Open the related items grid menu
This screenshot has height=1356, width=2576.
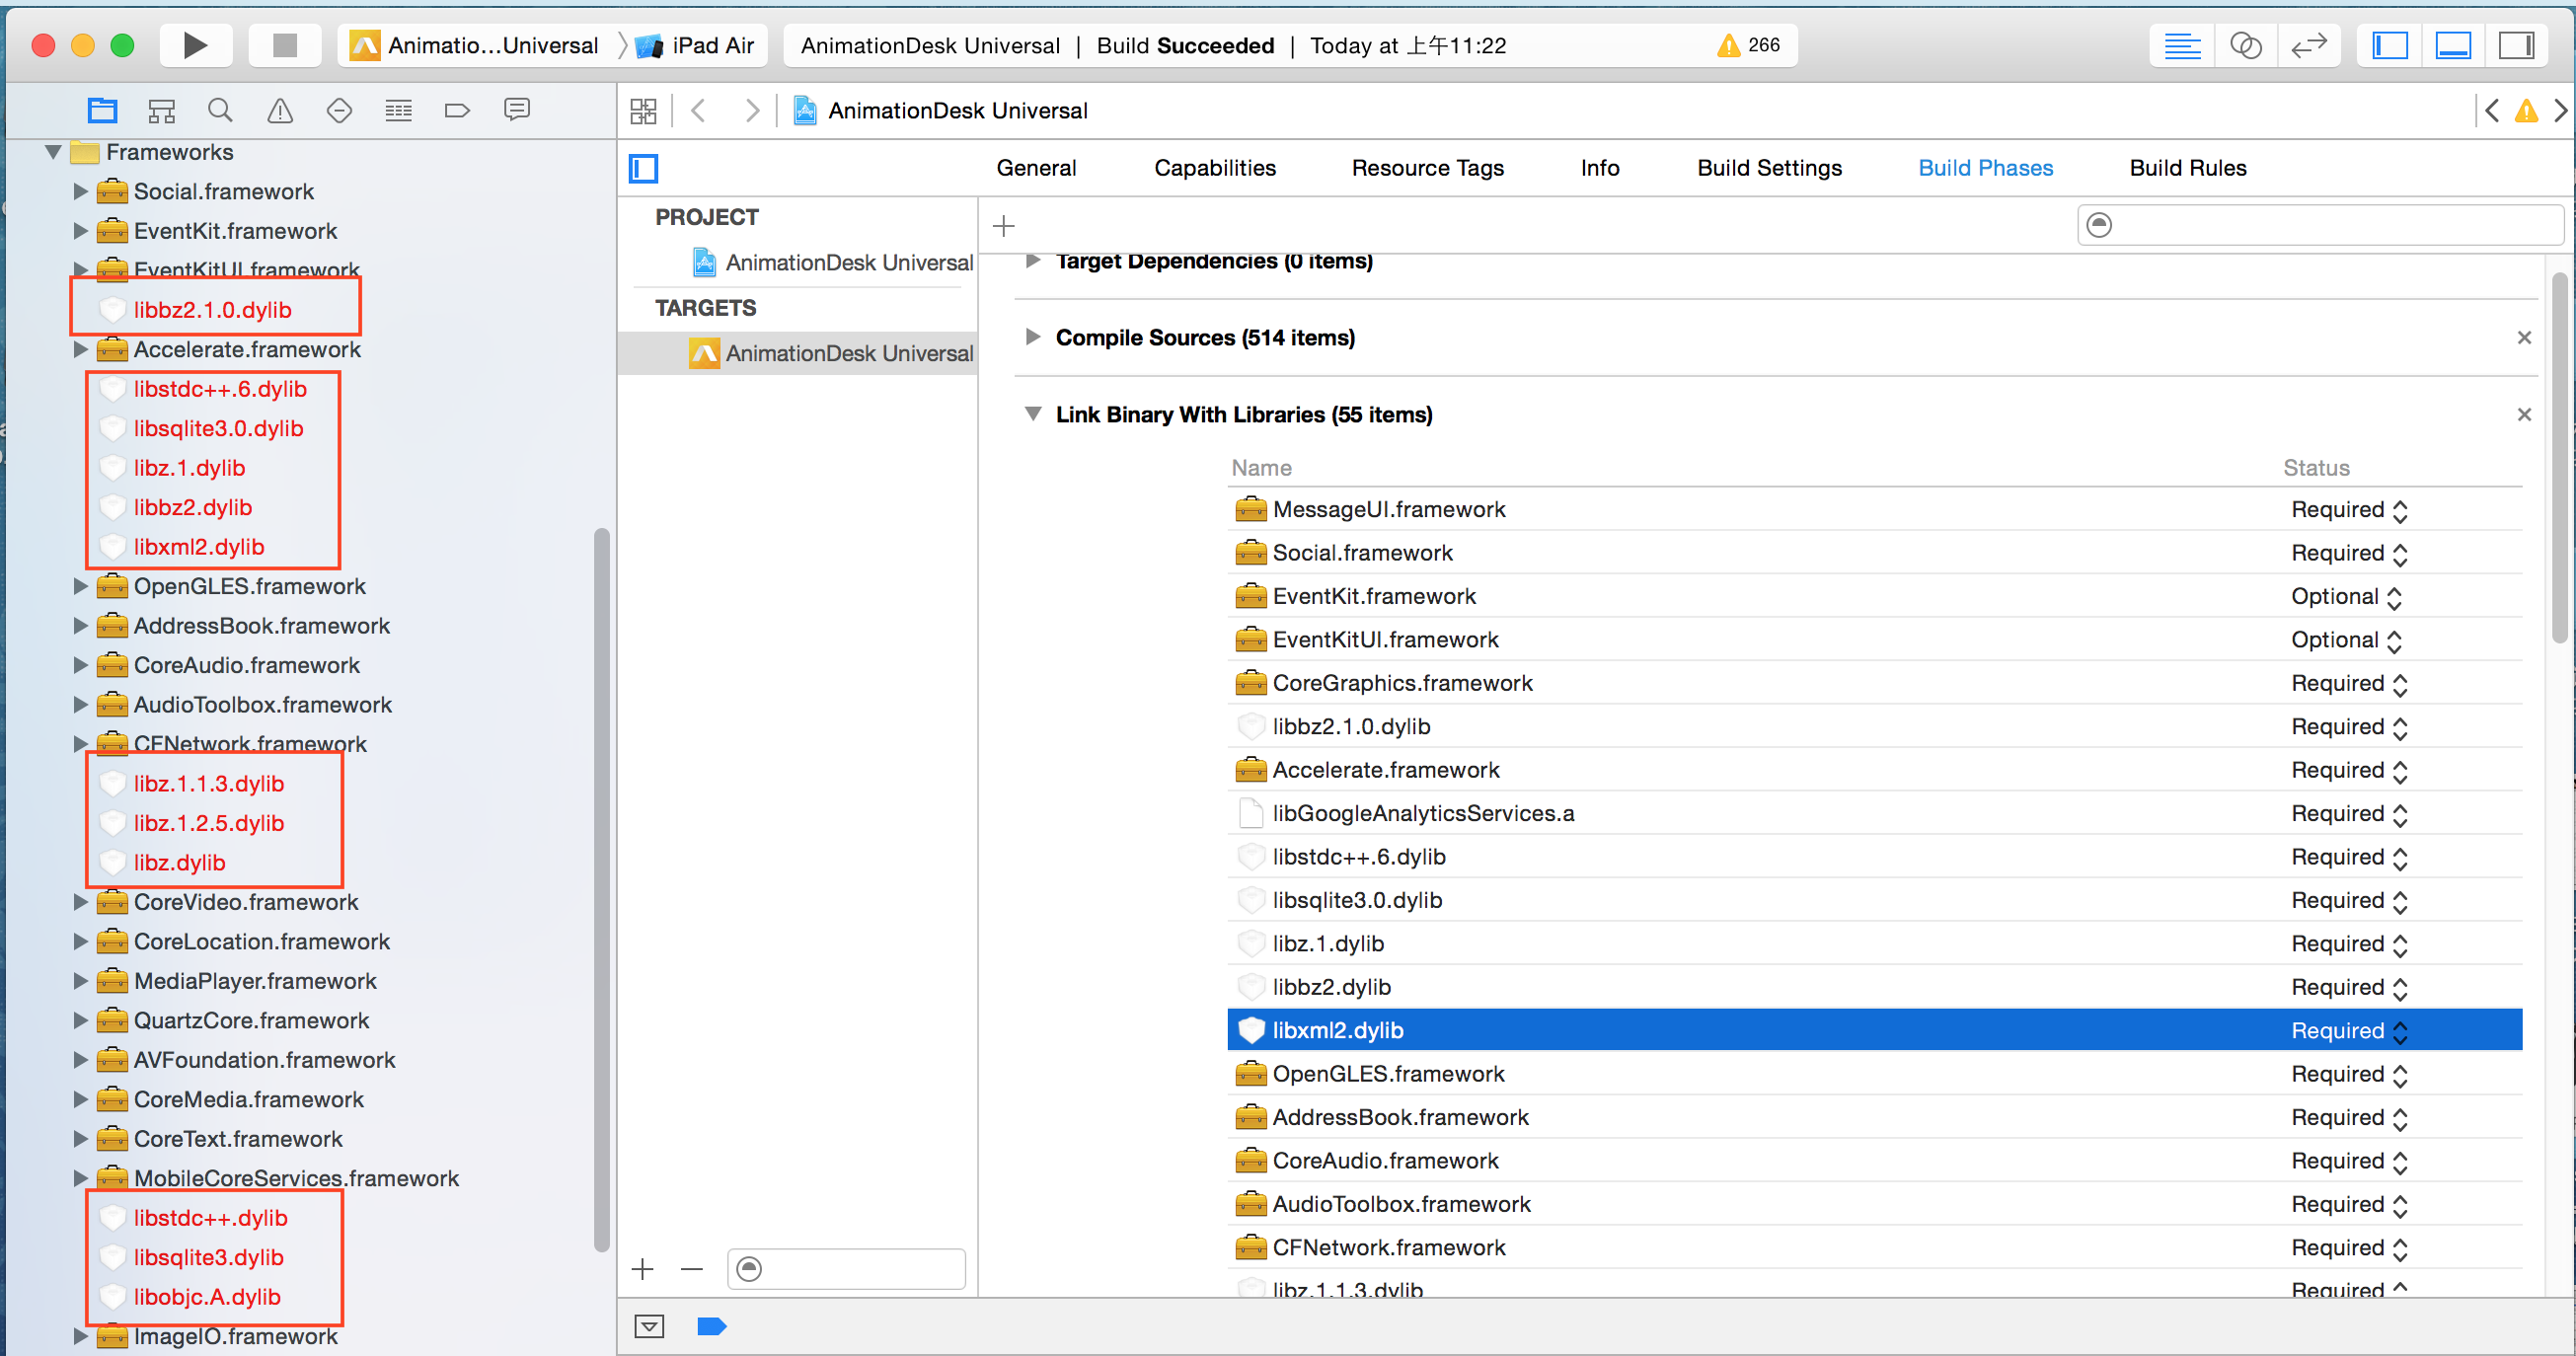(643, 110)
